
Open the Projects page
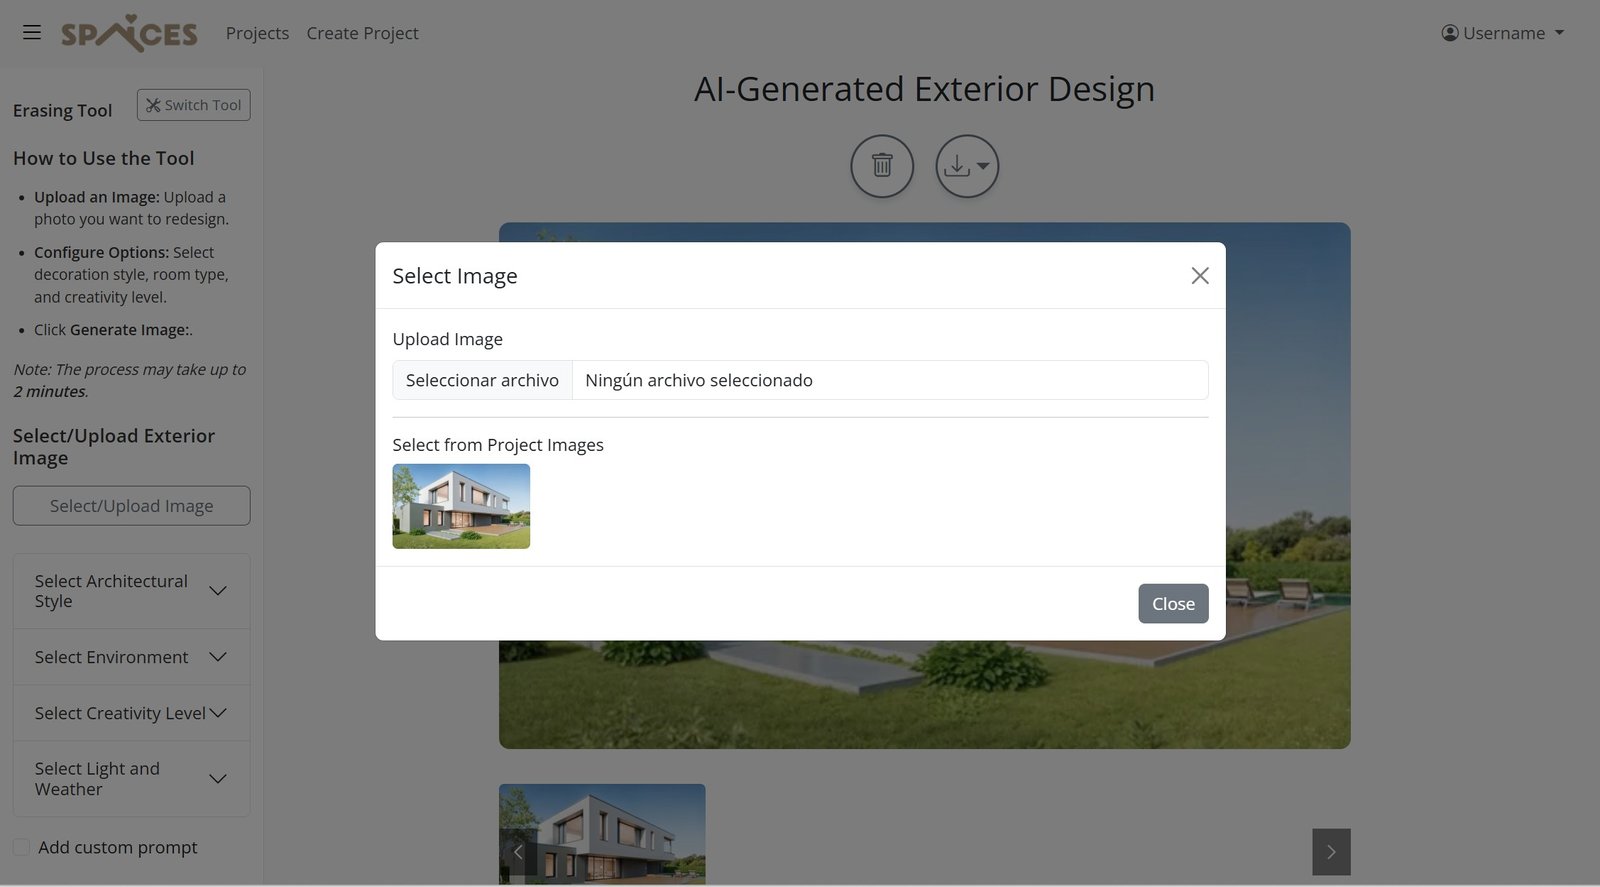point(257,33)
